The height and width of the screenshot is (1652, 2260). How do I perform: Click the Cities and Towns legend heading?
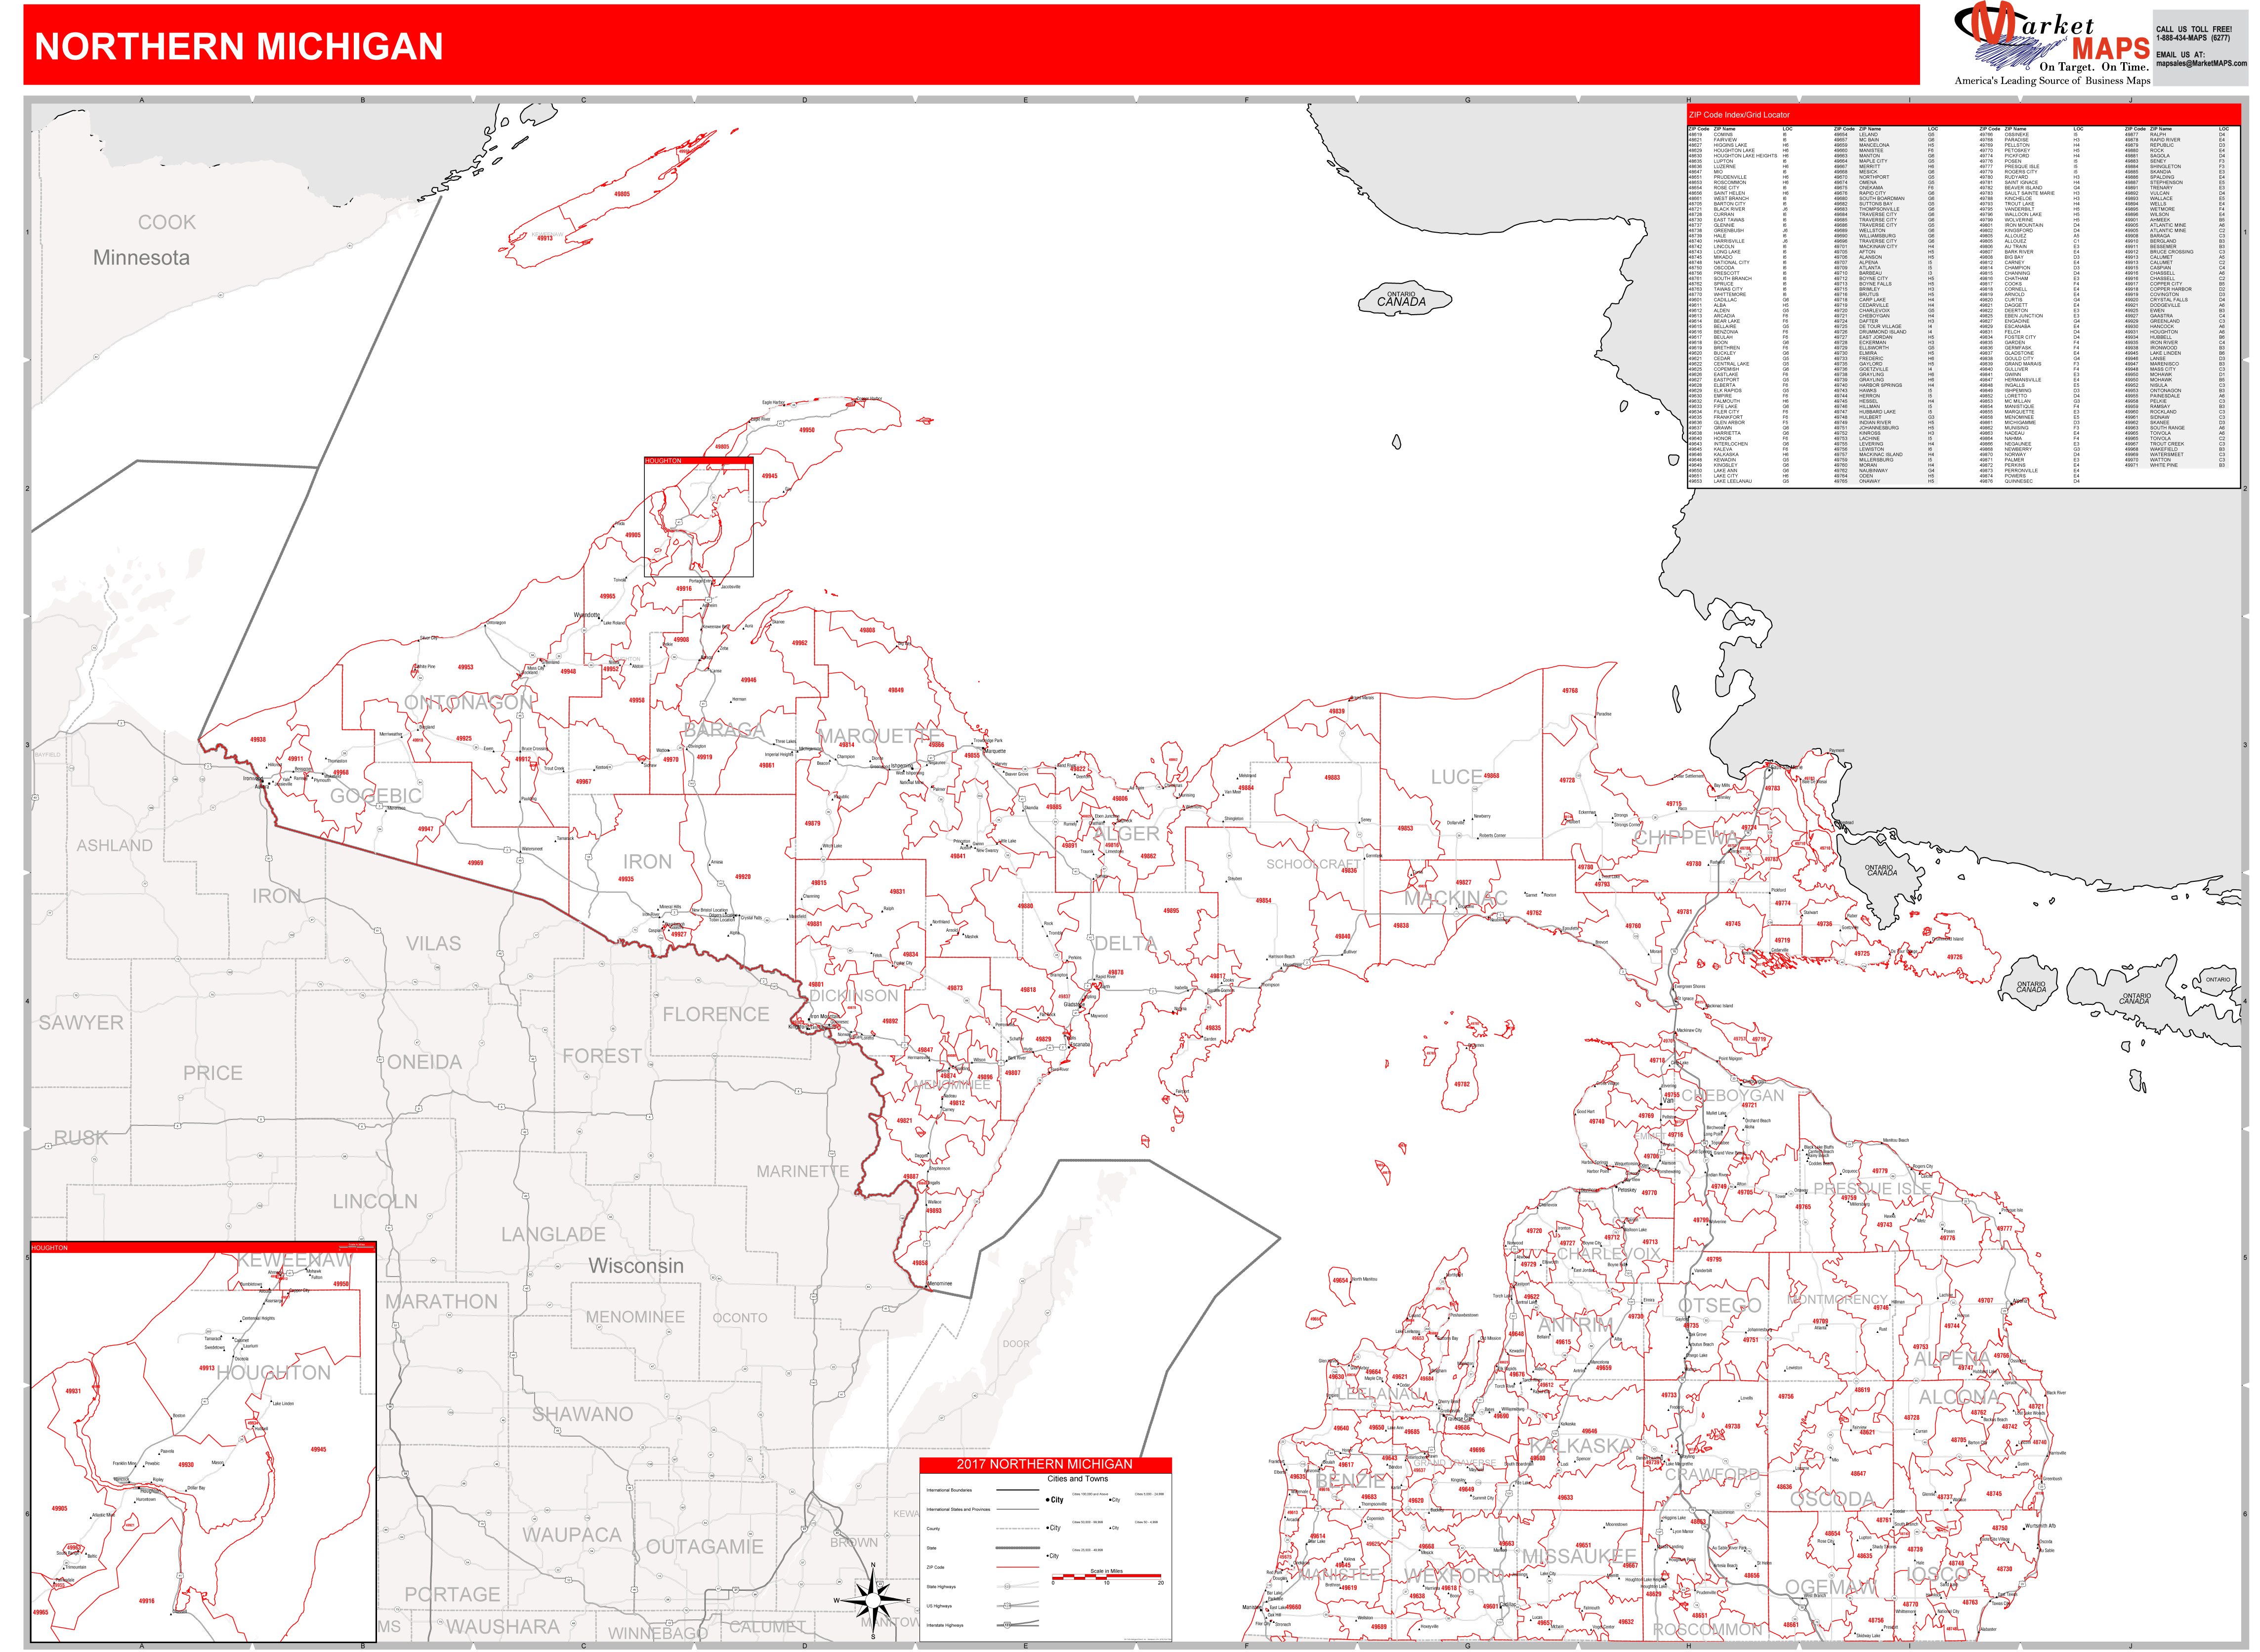[x=1077, y=1479]
